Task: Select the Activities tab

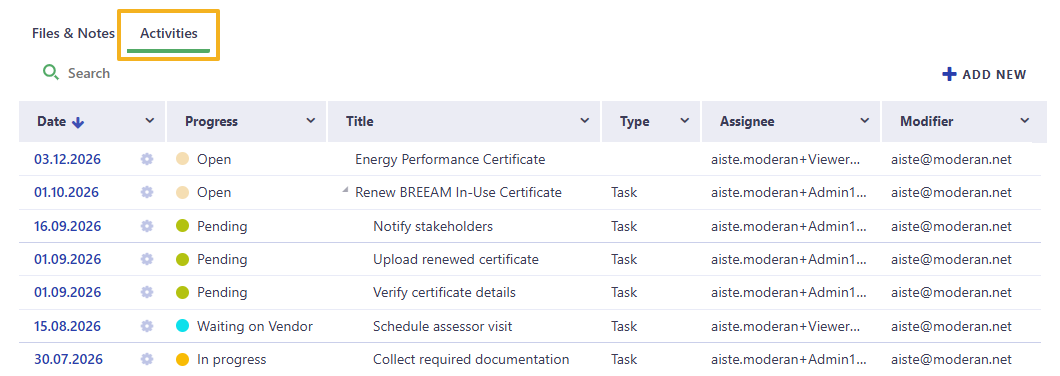Action: (x=169, y=33)
